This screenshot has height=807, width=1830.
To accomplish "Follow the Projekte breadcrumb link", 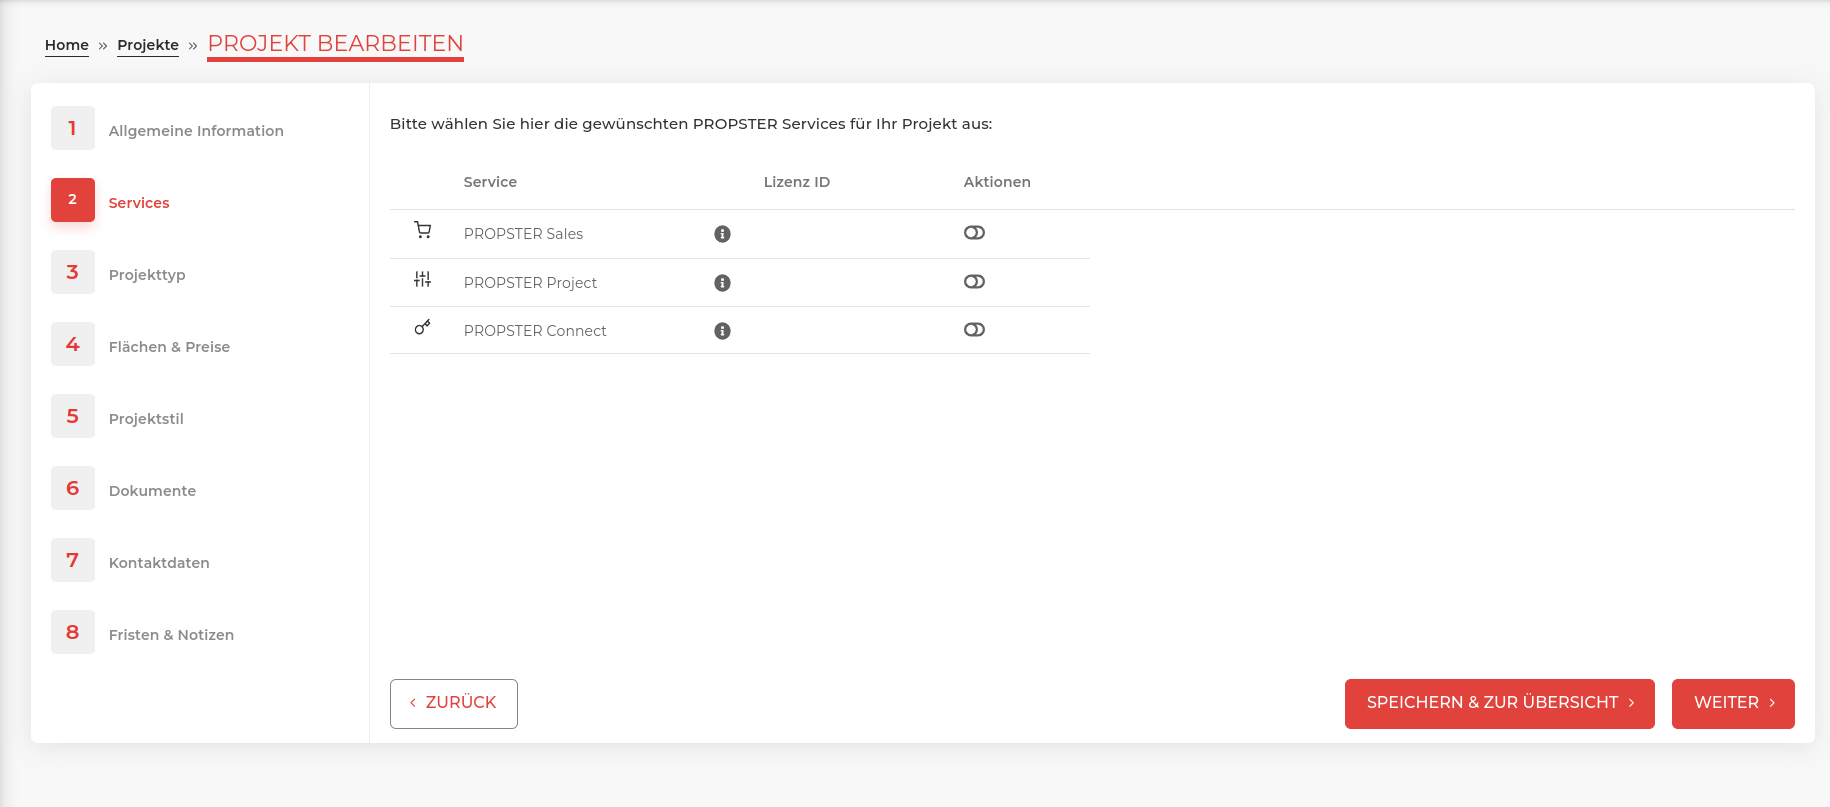I will pyautogui.click(x=148, y=45).
